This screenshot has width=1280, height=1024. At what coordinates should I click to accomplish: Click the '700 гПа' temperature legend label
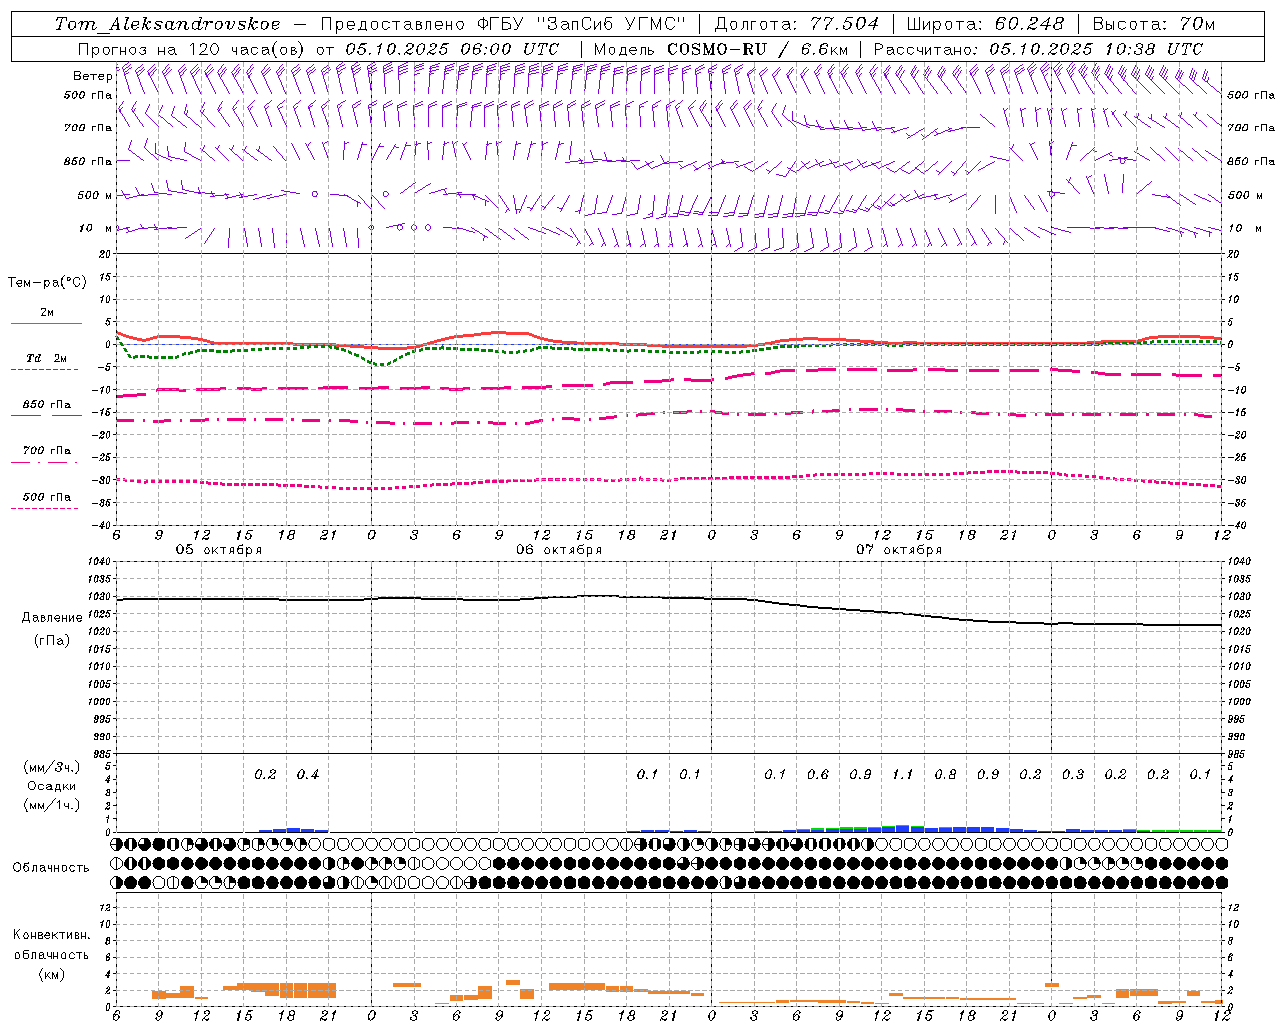pyautogui.click(x=47, y=450)
